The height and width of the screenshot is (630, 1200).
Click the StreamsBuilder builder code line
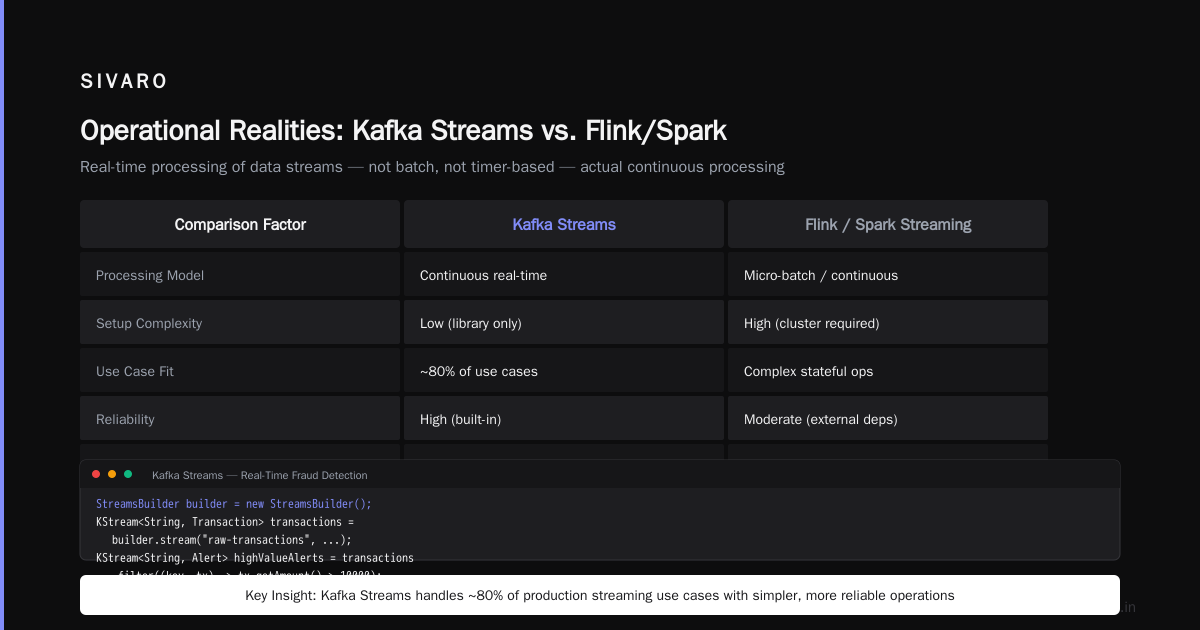pos(234,504)
